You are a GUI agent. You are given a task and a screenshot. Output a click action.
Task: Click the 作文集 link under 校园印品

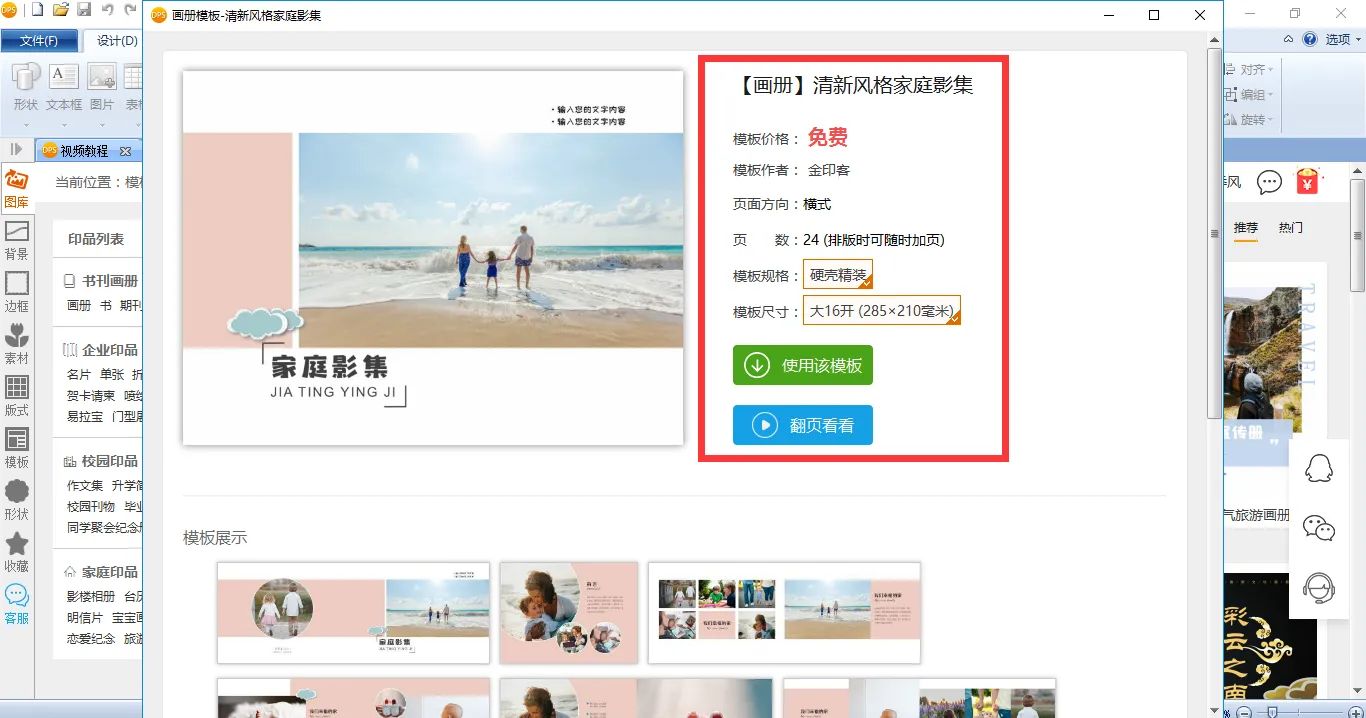pyautogui.click(x=85, y=486)
